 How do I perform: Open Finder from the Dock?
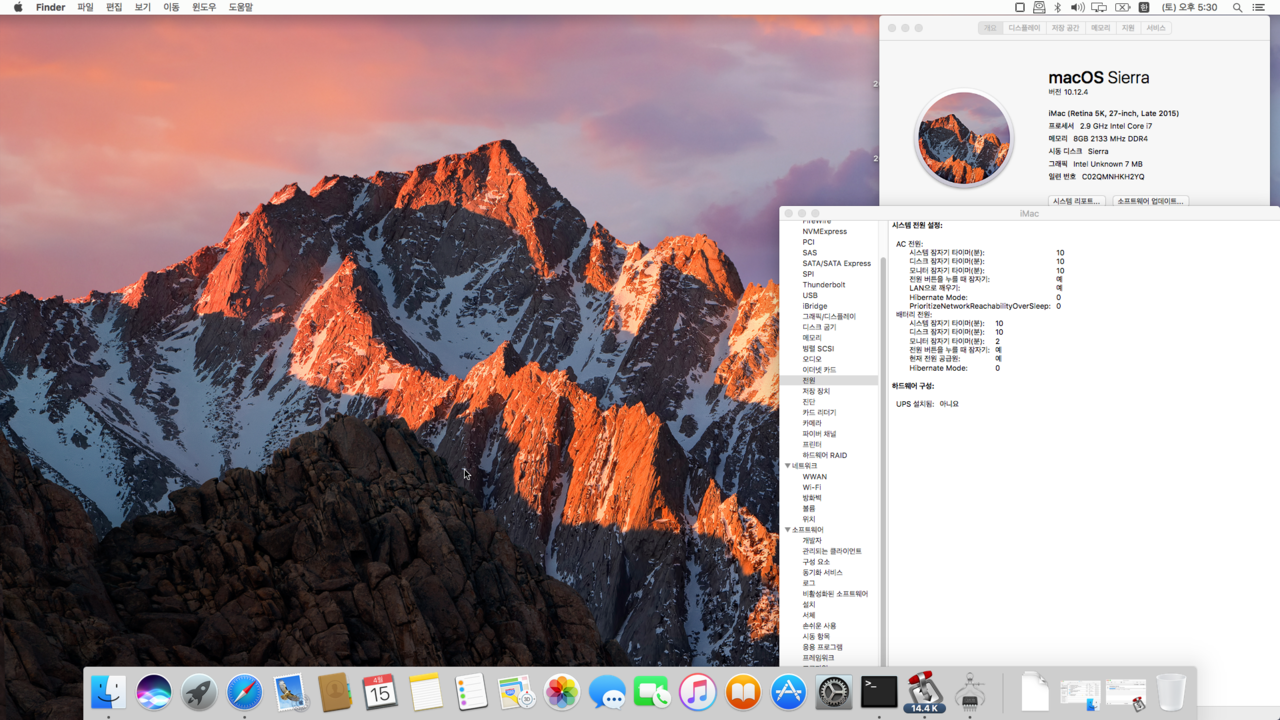coord(108,692)
